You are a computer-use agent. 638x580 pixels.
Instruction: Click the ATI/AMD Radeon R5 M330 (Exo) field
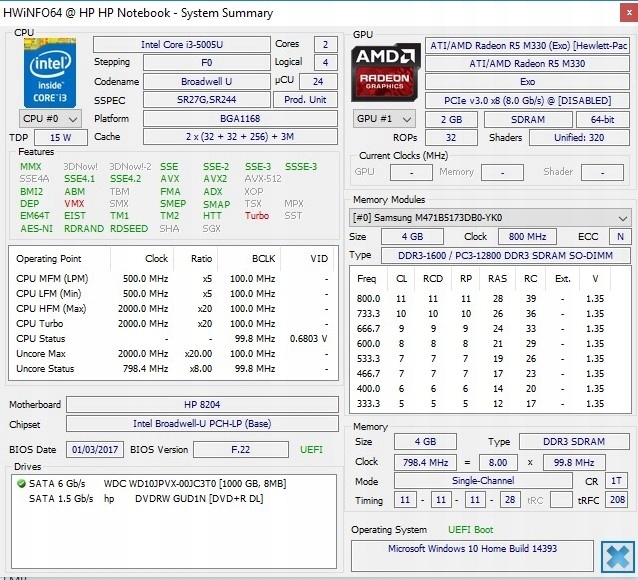(x=527, y=46)
